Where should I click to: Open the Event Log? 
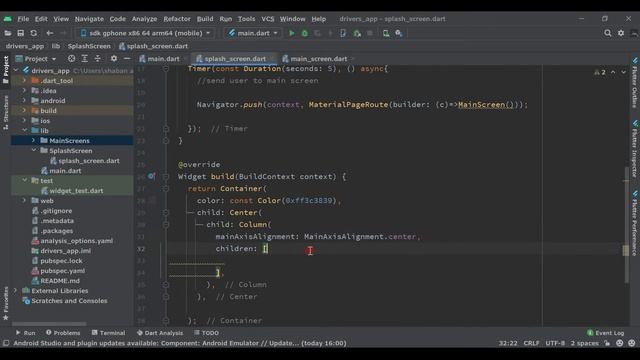pos(605,333)
